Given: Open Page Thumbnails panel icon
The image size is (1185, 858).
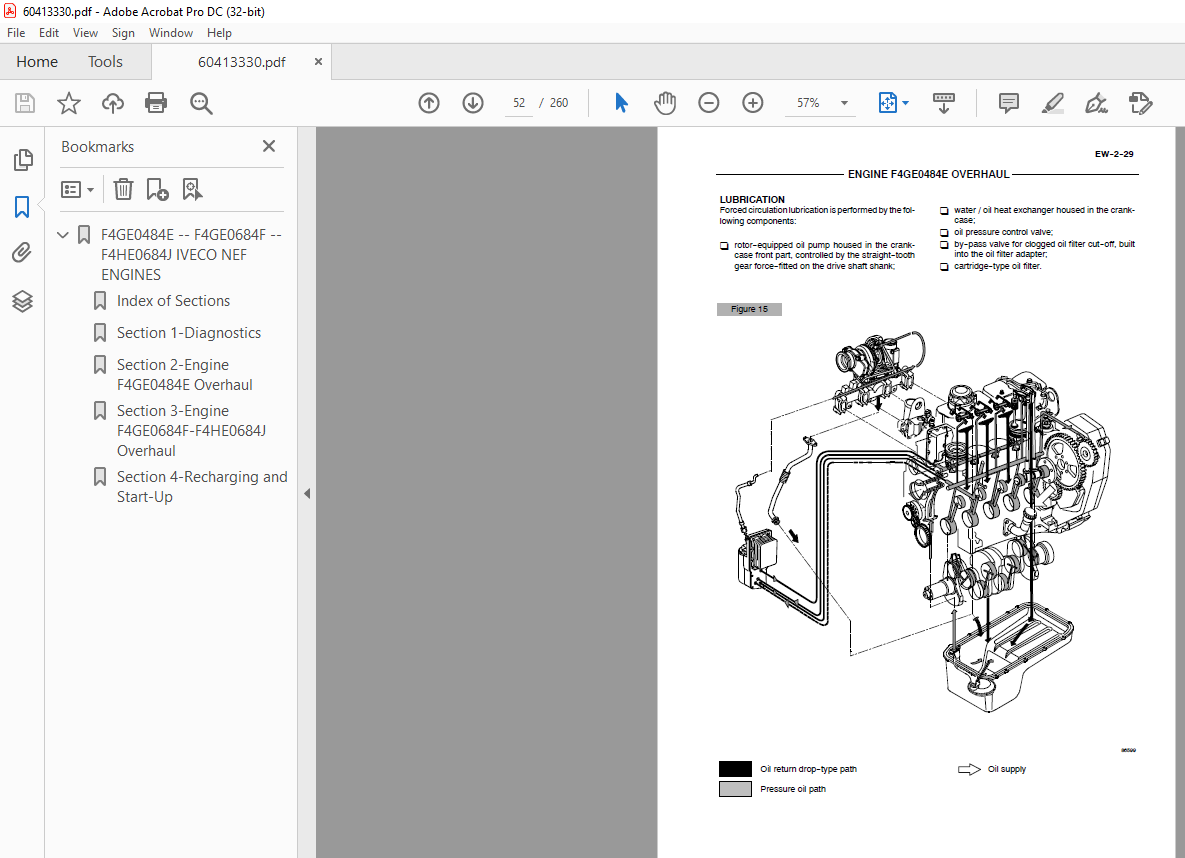Looking at the screenshot, I should pos(23,160).
